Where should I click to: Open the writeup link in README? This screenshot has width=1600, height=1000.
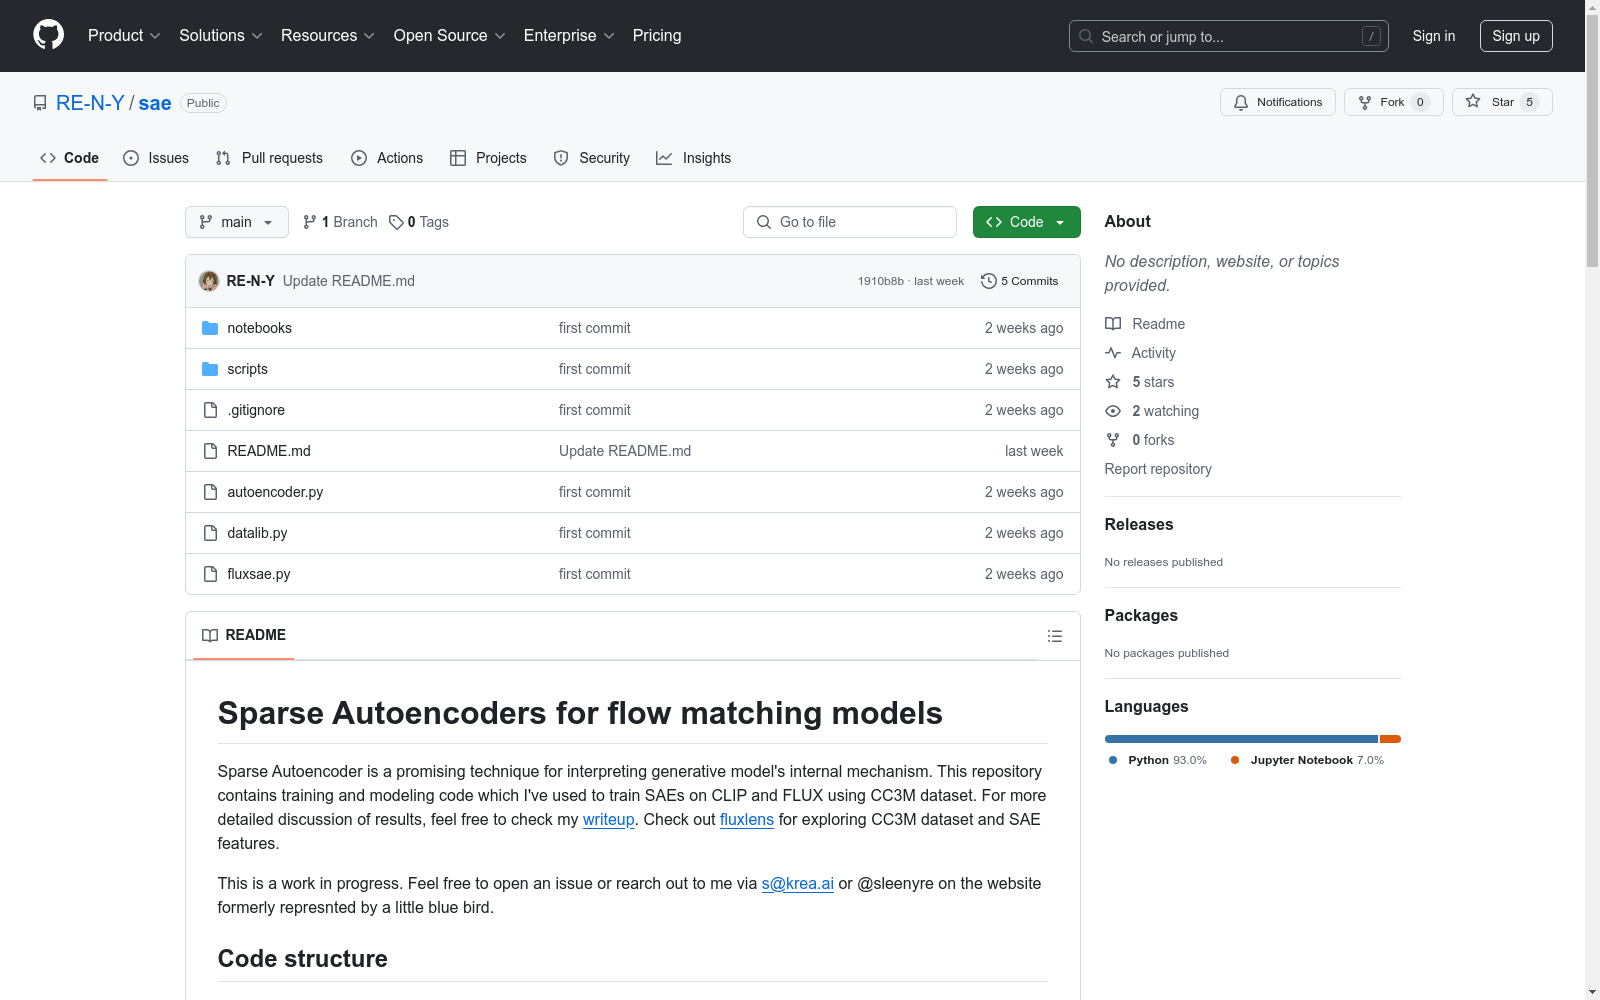point(609,819)
